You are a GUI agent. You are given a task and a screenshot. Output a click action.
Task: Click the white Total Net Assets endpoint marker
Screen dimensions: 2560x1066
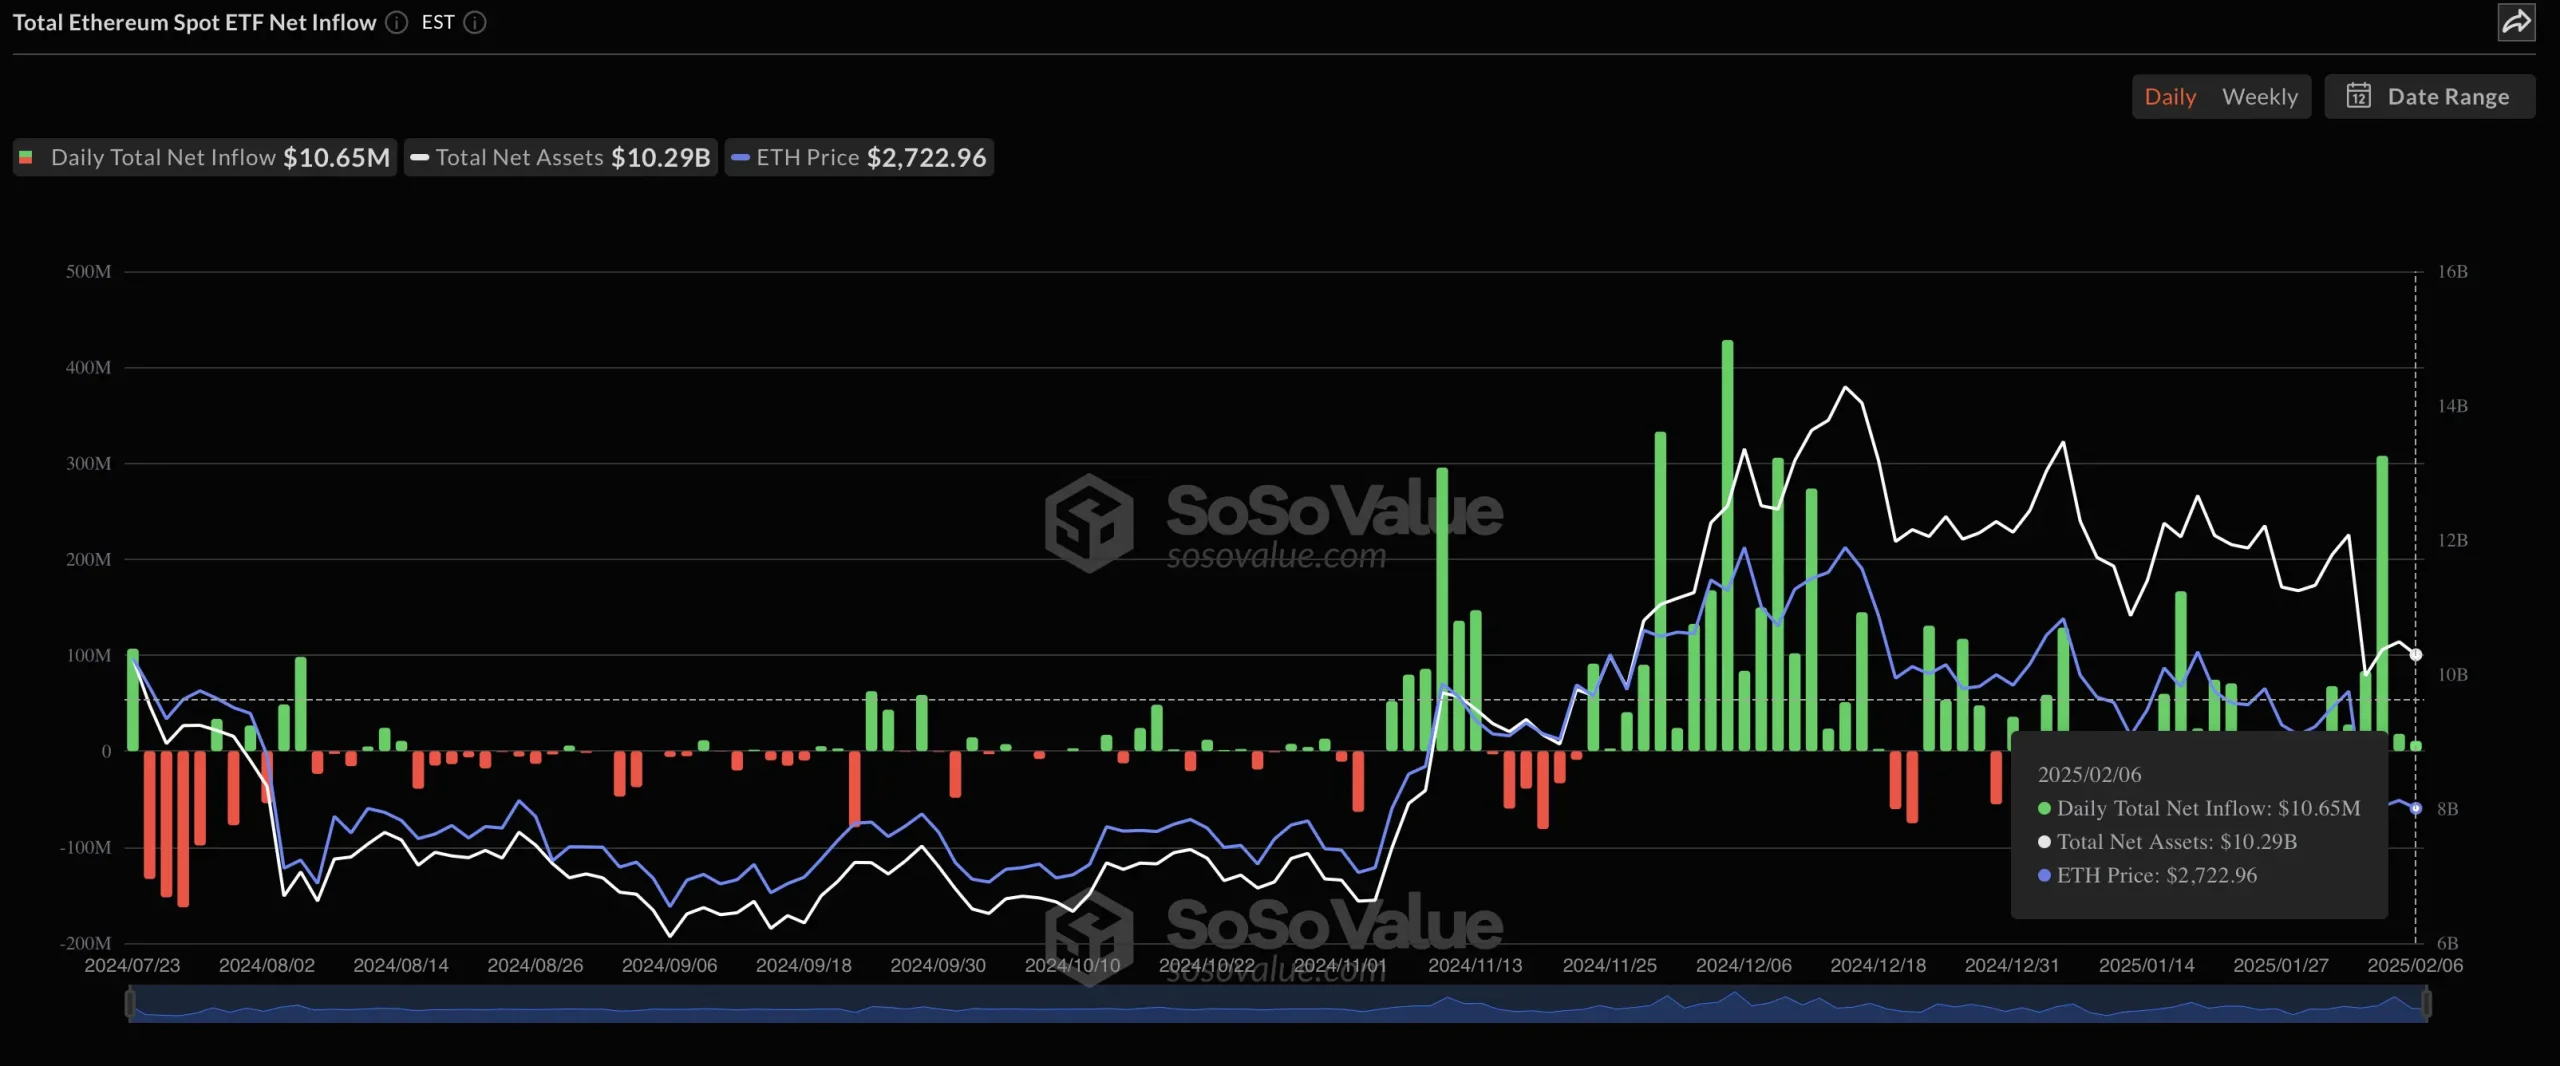pyautogui.click(x=2415, y=654)
